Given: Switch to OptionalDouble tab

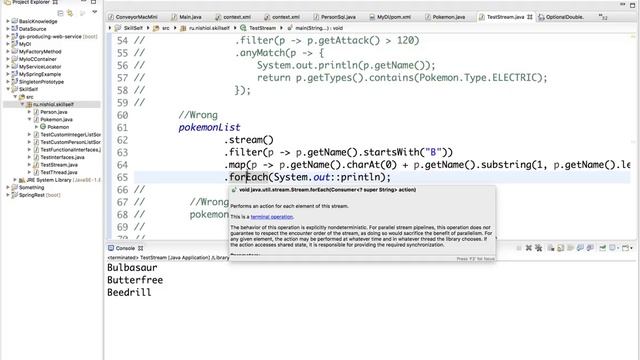Looking at the screenshot, I should 564,17.
